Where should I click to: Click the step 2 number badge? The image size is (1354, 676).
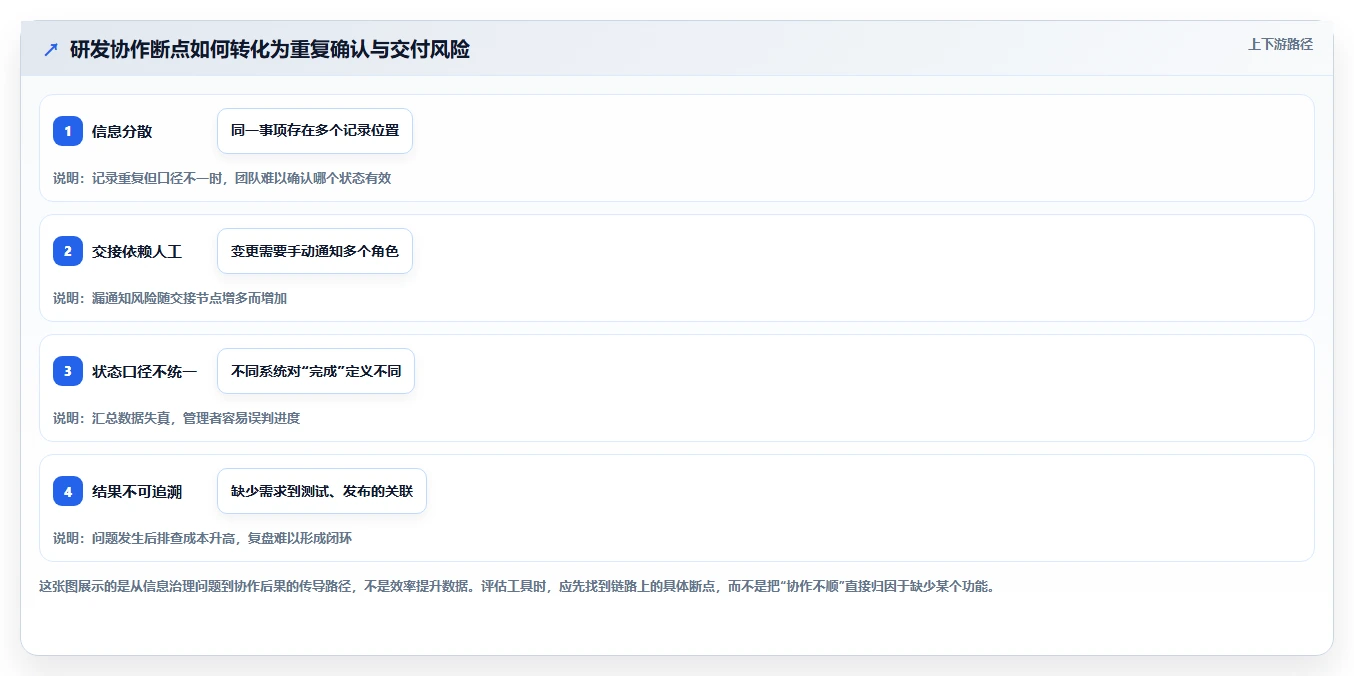(68, 251)
